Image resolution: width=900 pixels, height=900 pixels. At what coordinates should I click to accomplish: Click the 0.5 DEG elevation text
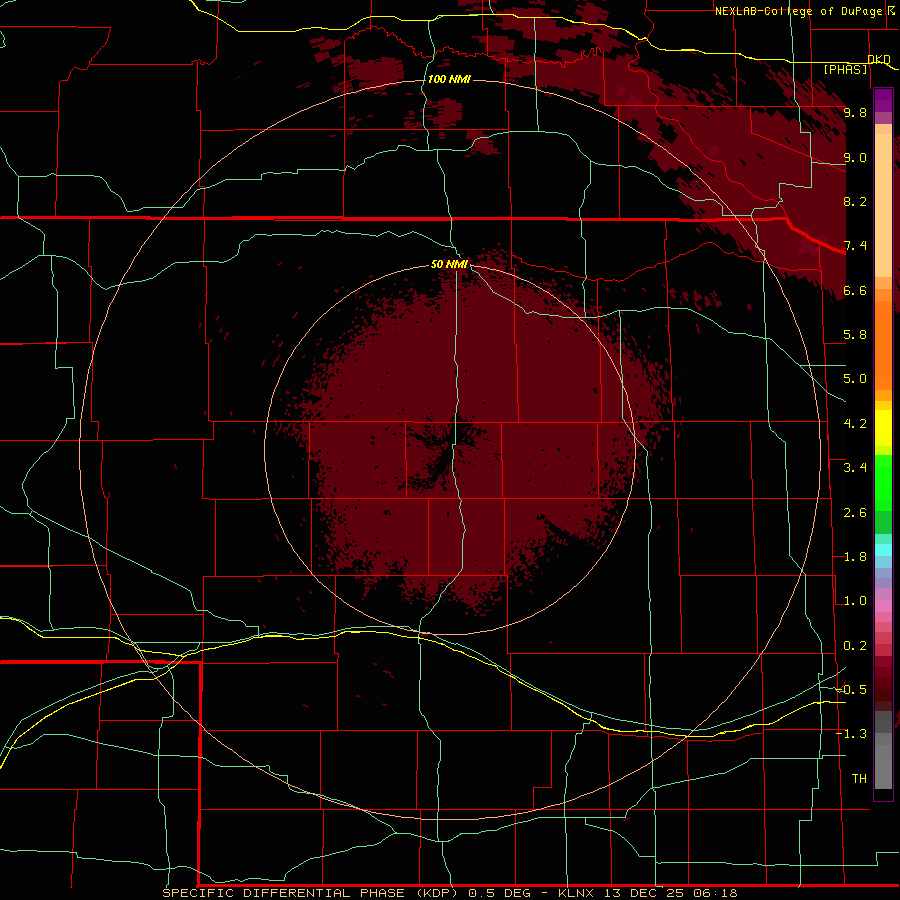coord(501,893)
